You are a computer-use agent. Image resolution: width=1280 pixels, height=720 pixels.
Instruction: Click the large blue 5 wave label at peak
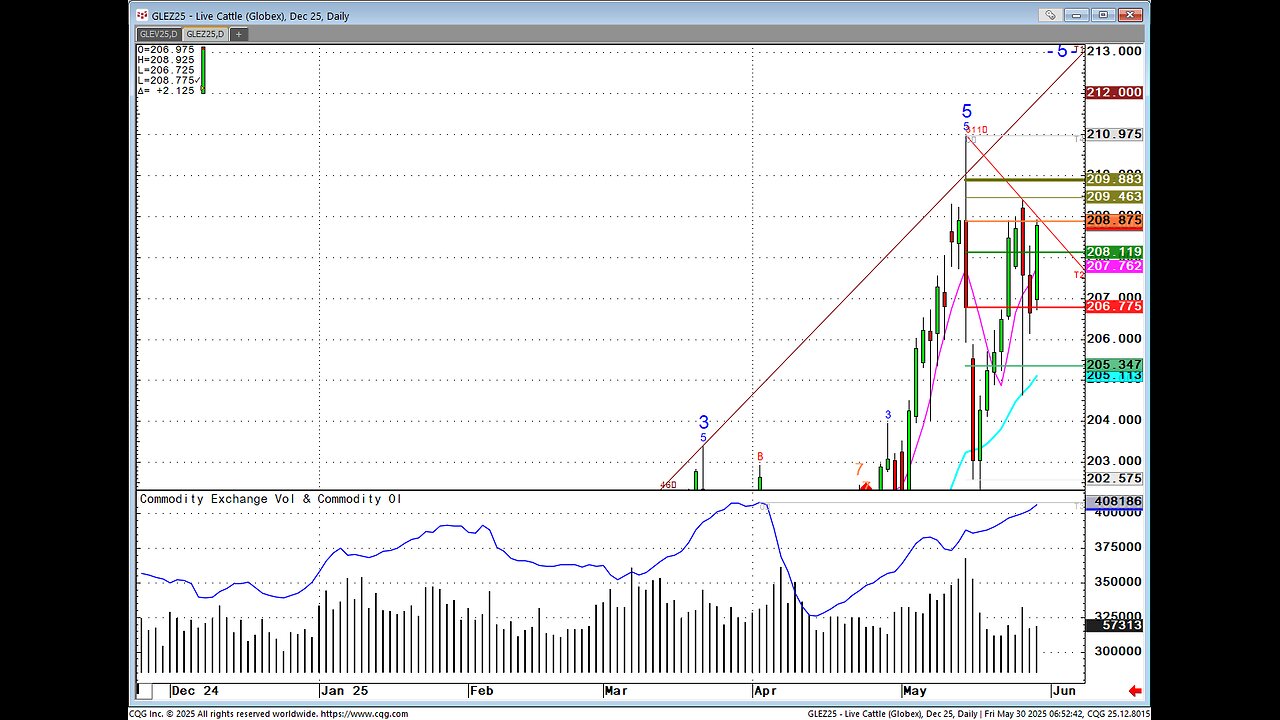pos(967,112)
